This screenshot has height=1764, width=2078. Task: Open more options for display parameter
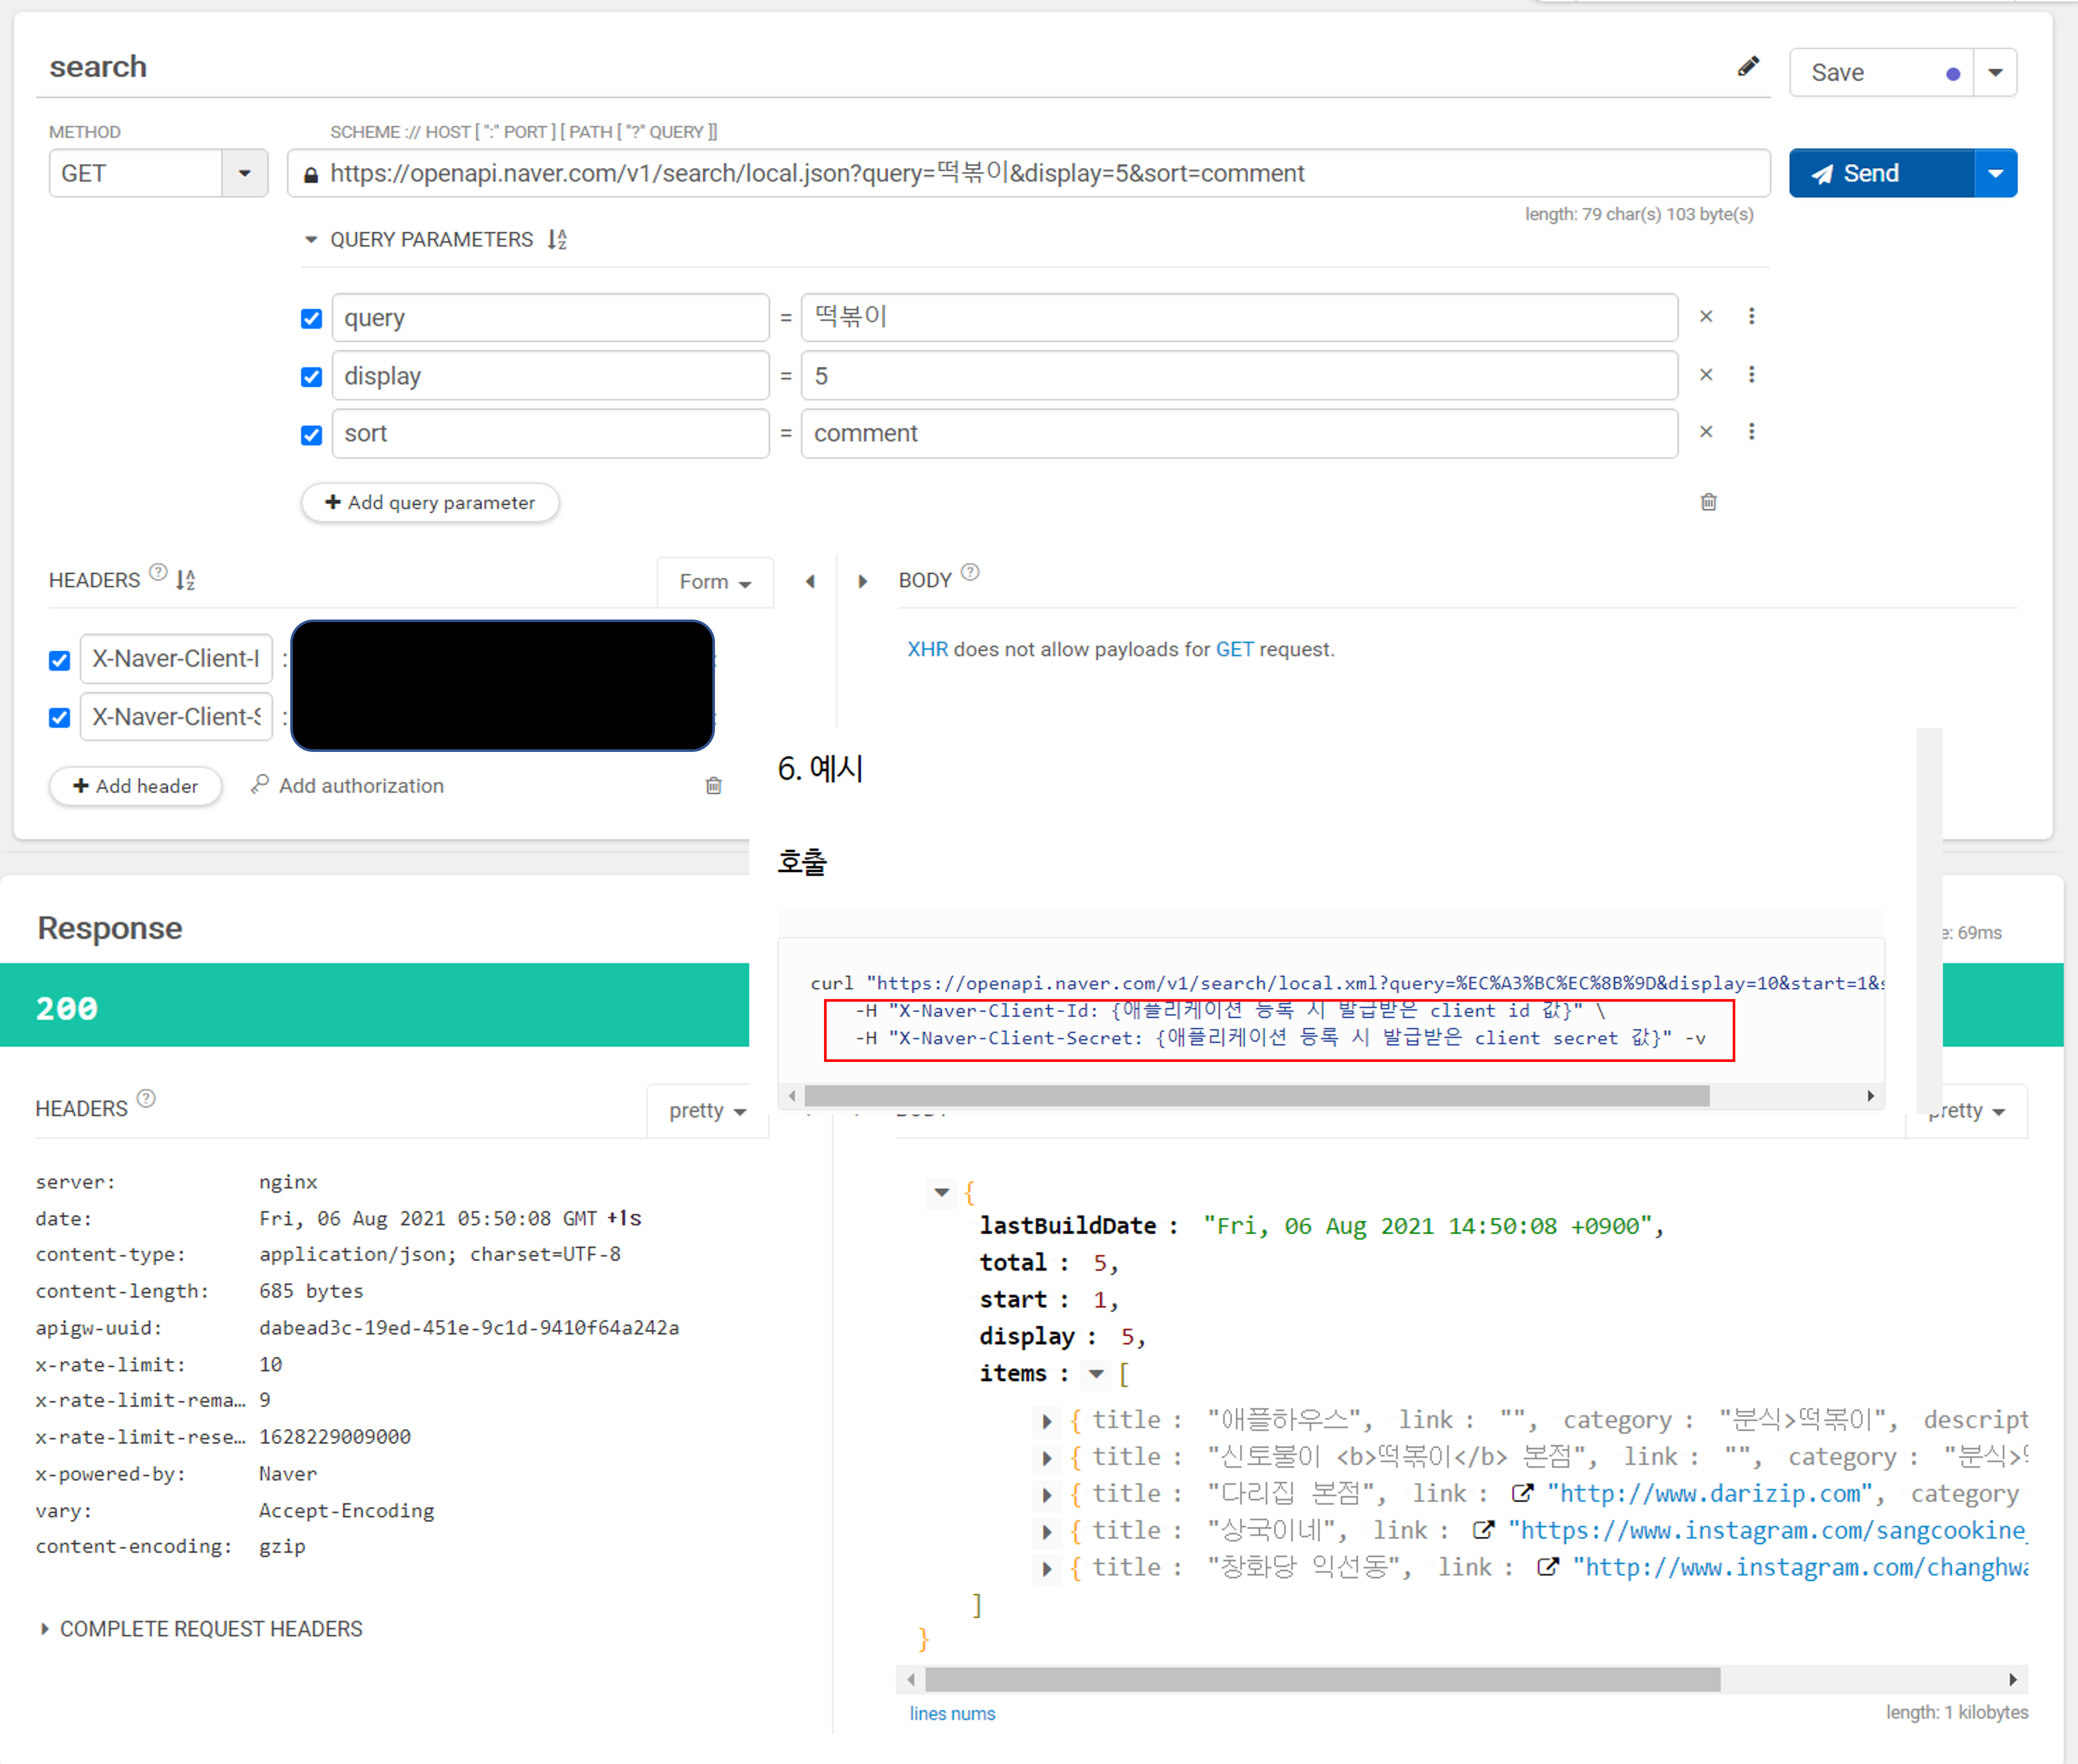coord(1751,374)
